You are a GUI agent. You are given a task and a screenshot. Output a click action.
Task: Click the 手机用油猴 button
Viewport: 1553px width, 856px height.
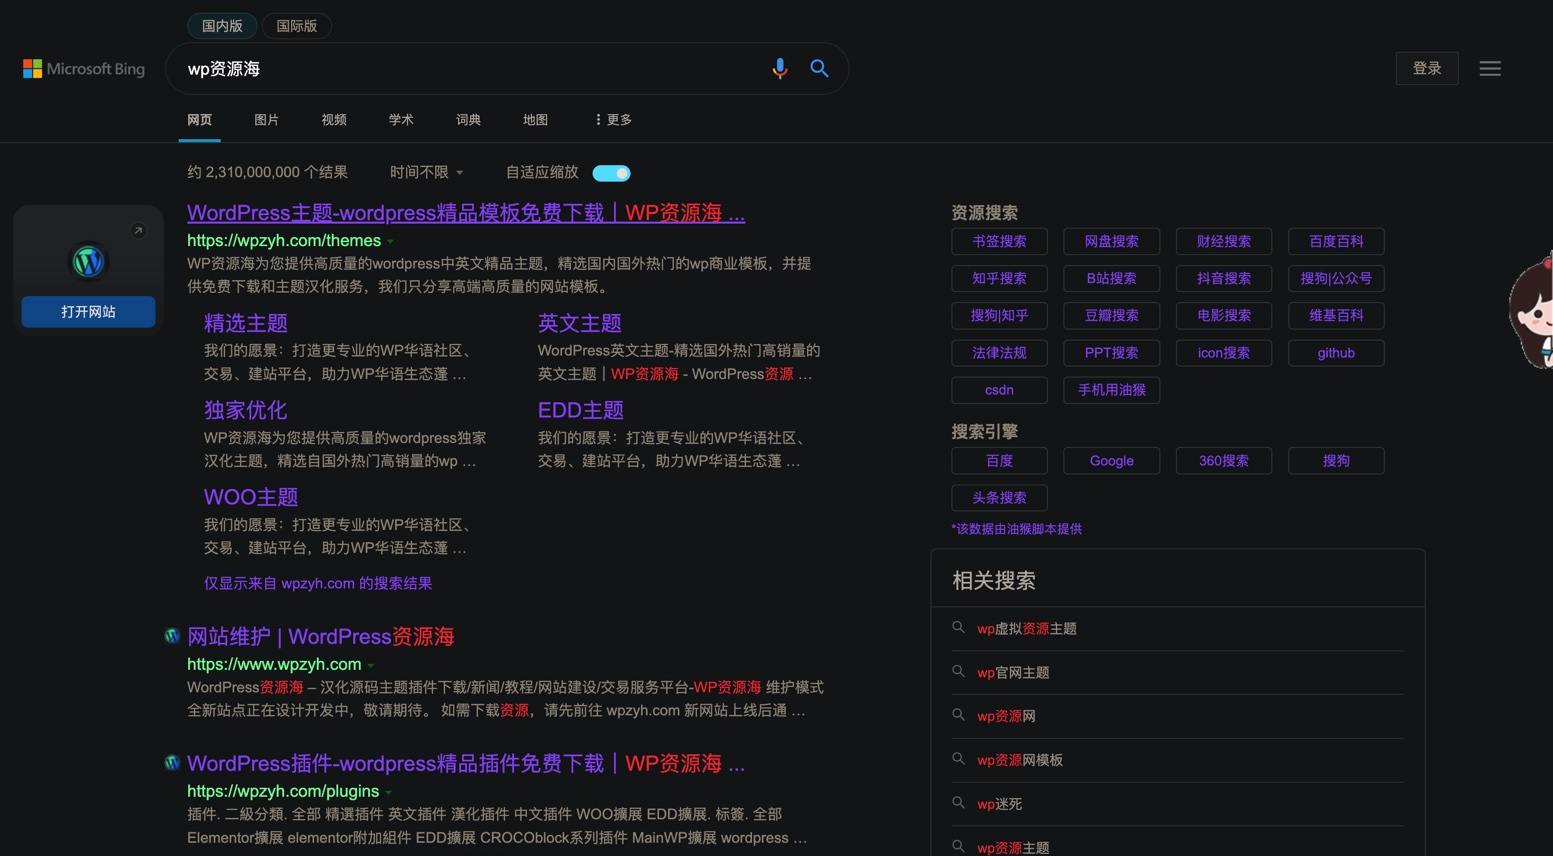pos(1111,389)
